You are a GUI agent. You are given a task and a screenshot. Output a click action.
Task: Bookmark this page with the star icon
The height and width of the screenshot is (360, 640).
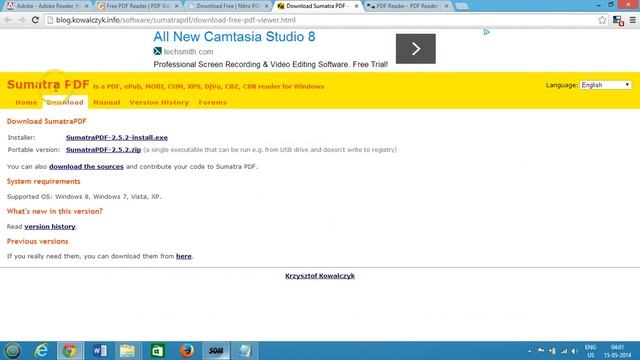[x=602, y=20]
